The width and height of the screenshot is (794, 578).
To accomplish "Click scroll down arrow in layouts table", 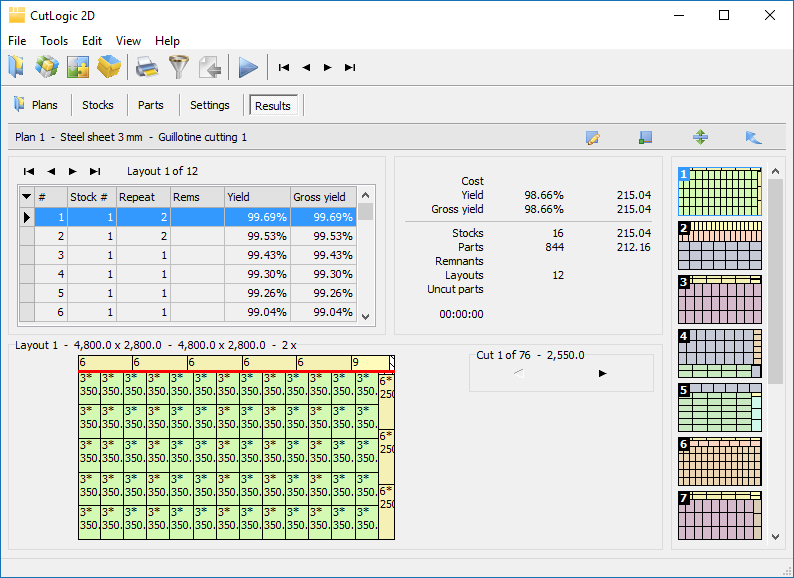I will click(366, 317).
